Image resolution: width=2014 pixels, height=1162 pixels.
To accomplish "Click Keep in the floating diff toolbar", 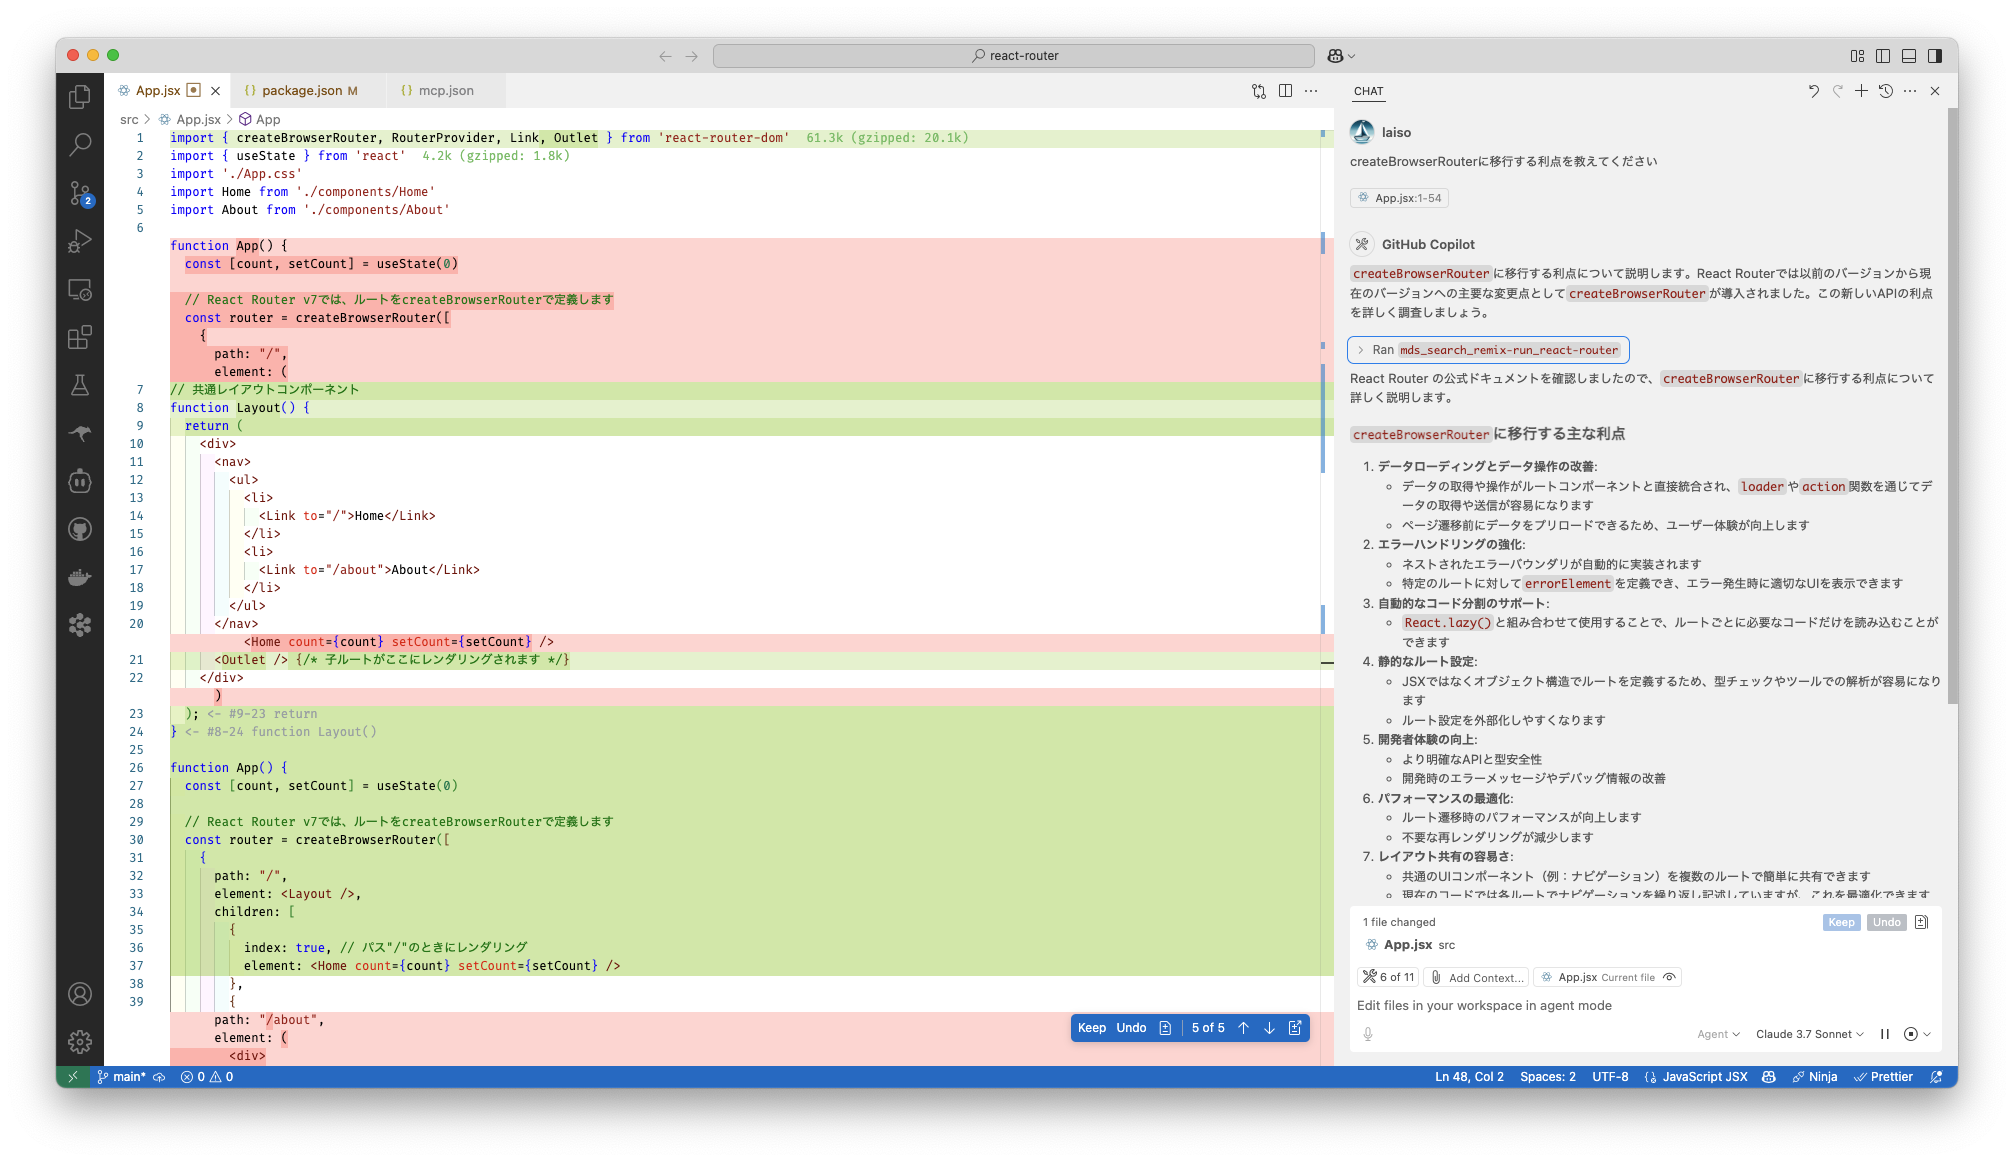I will [1091, 1028].
